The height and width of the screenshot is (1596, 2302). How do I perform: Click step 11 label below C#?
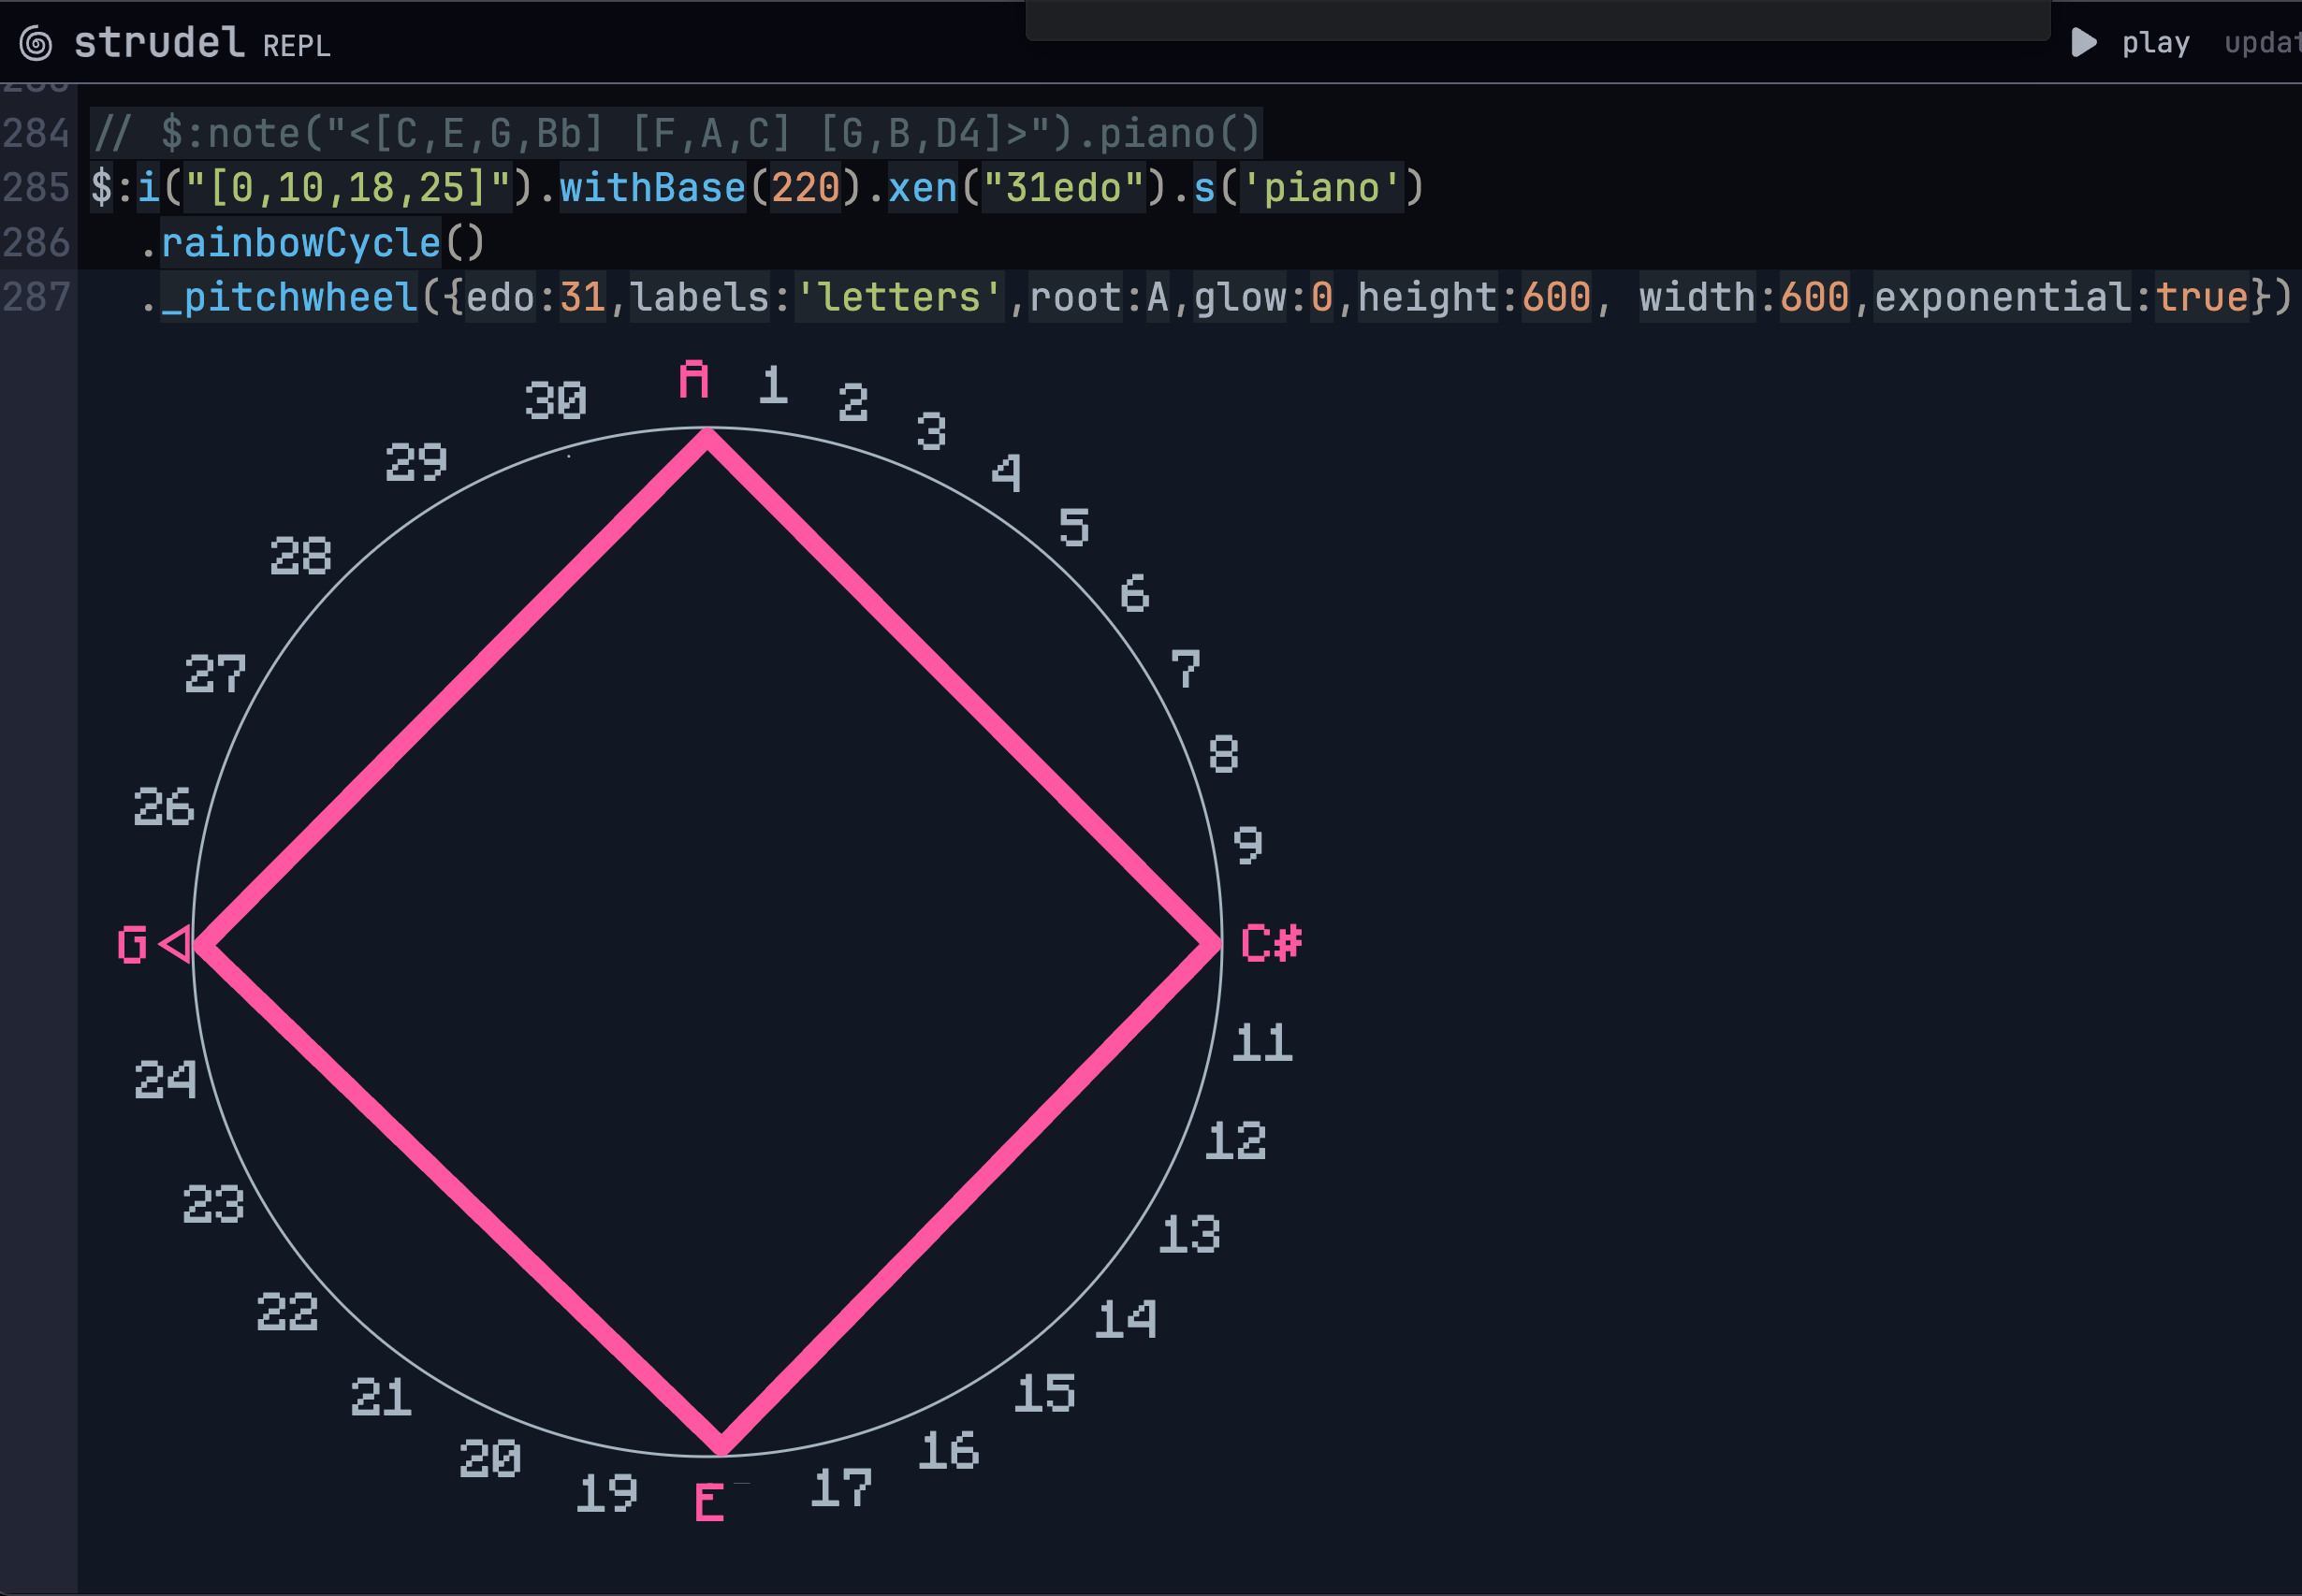coord(1262,1043)
